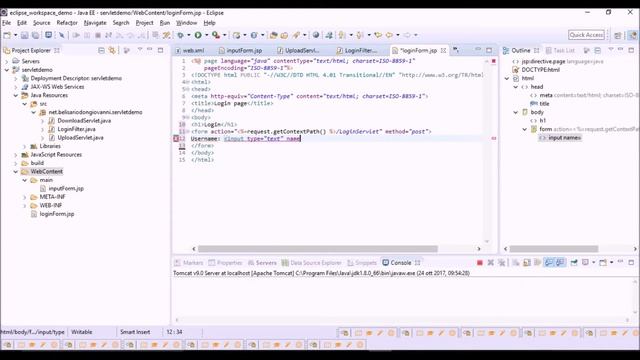
Task: Click the Back navigation arrow in toolbar
Action: tap(389, 35)
